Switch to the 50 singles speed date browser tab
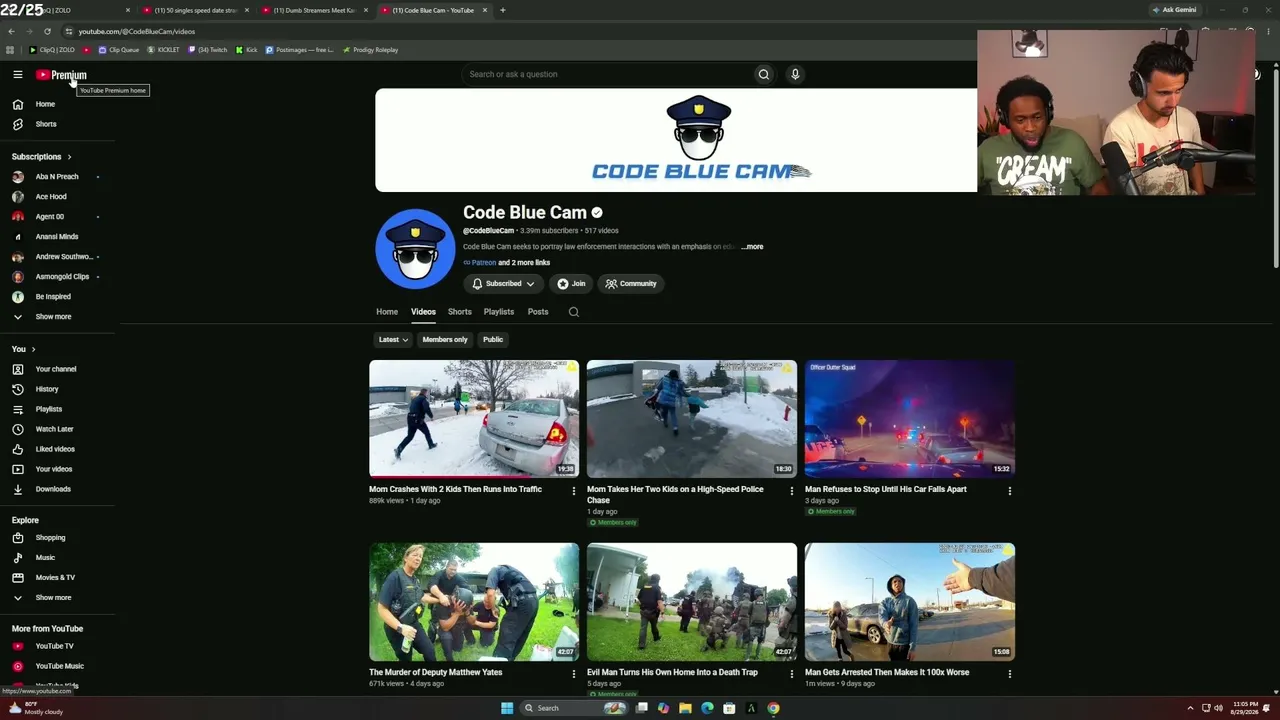The image size is (1280, 720). [195, 10]
